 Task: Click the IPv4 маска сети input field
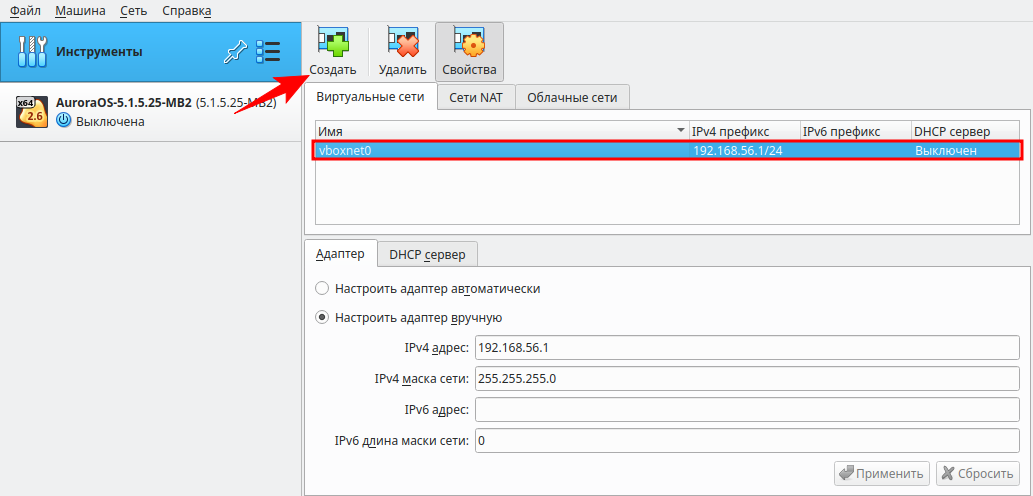pyautogui.click(x=747, y=378)
